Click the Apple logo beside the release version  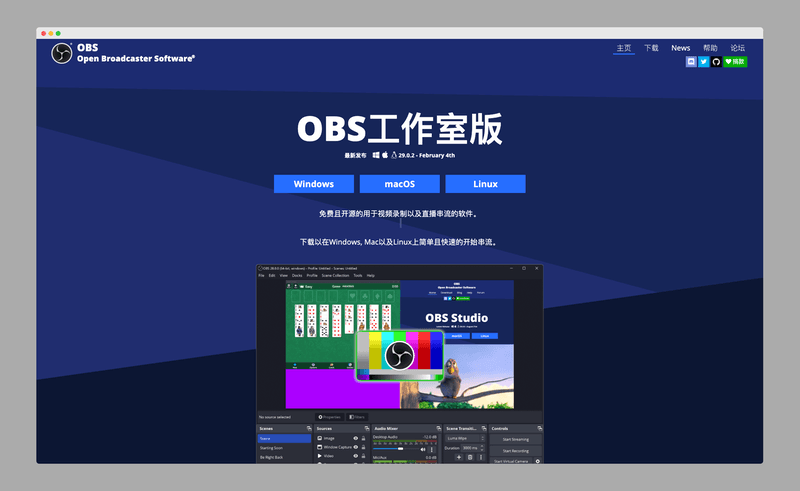click(x=385, y=155)
